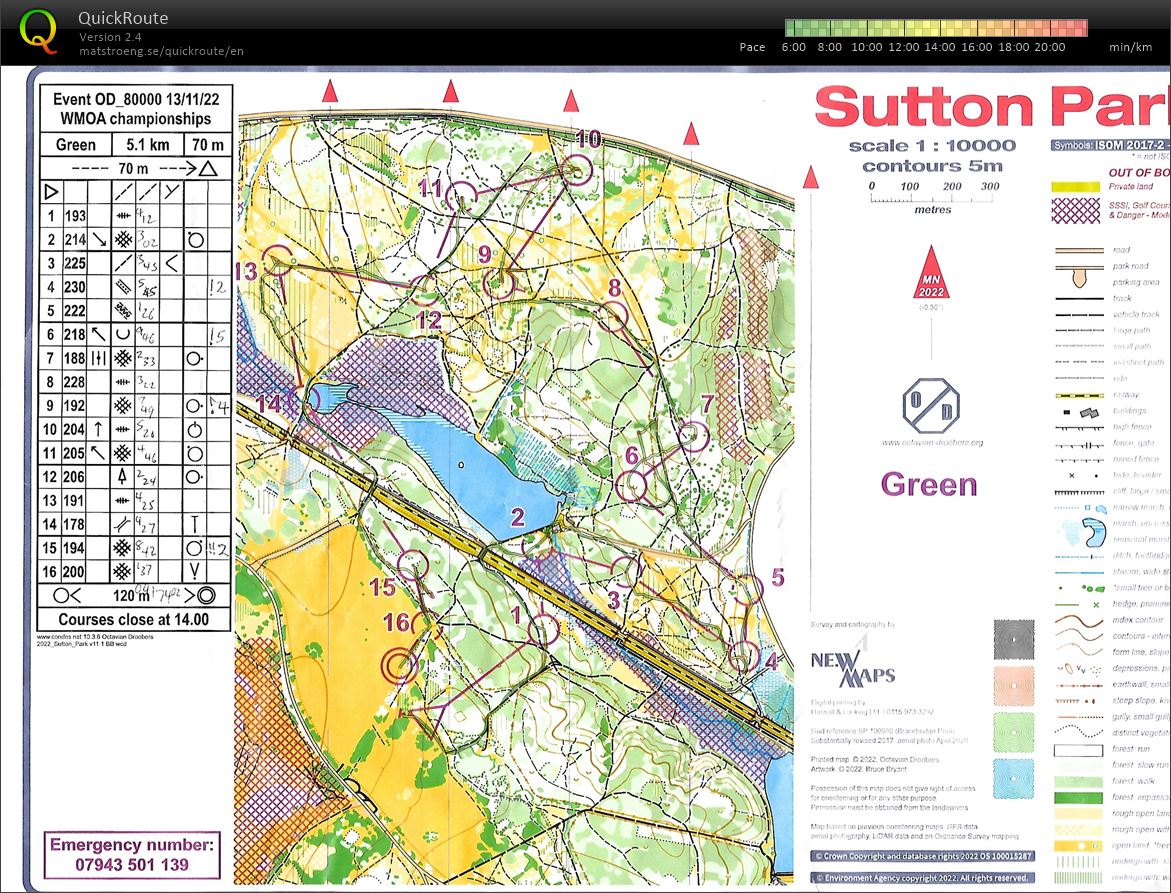Click the www.octavian-droobers.org web address

(932, 443)
